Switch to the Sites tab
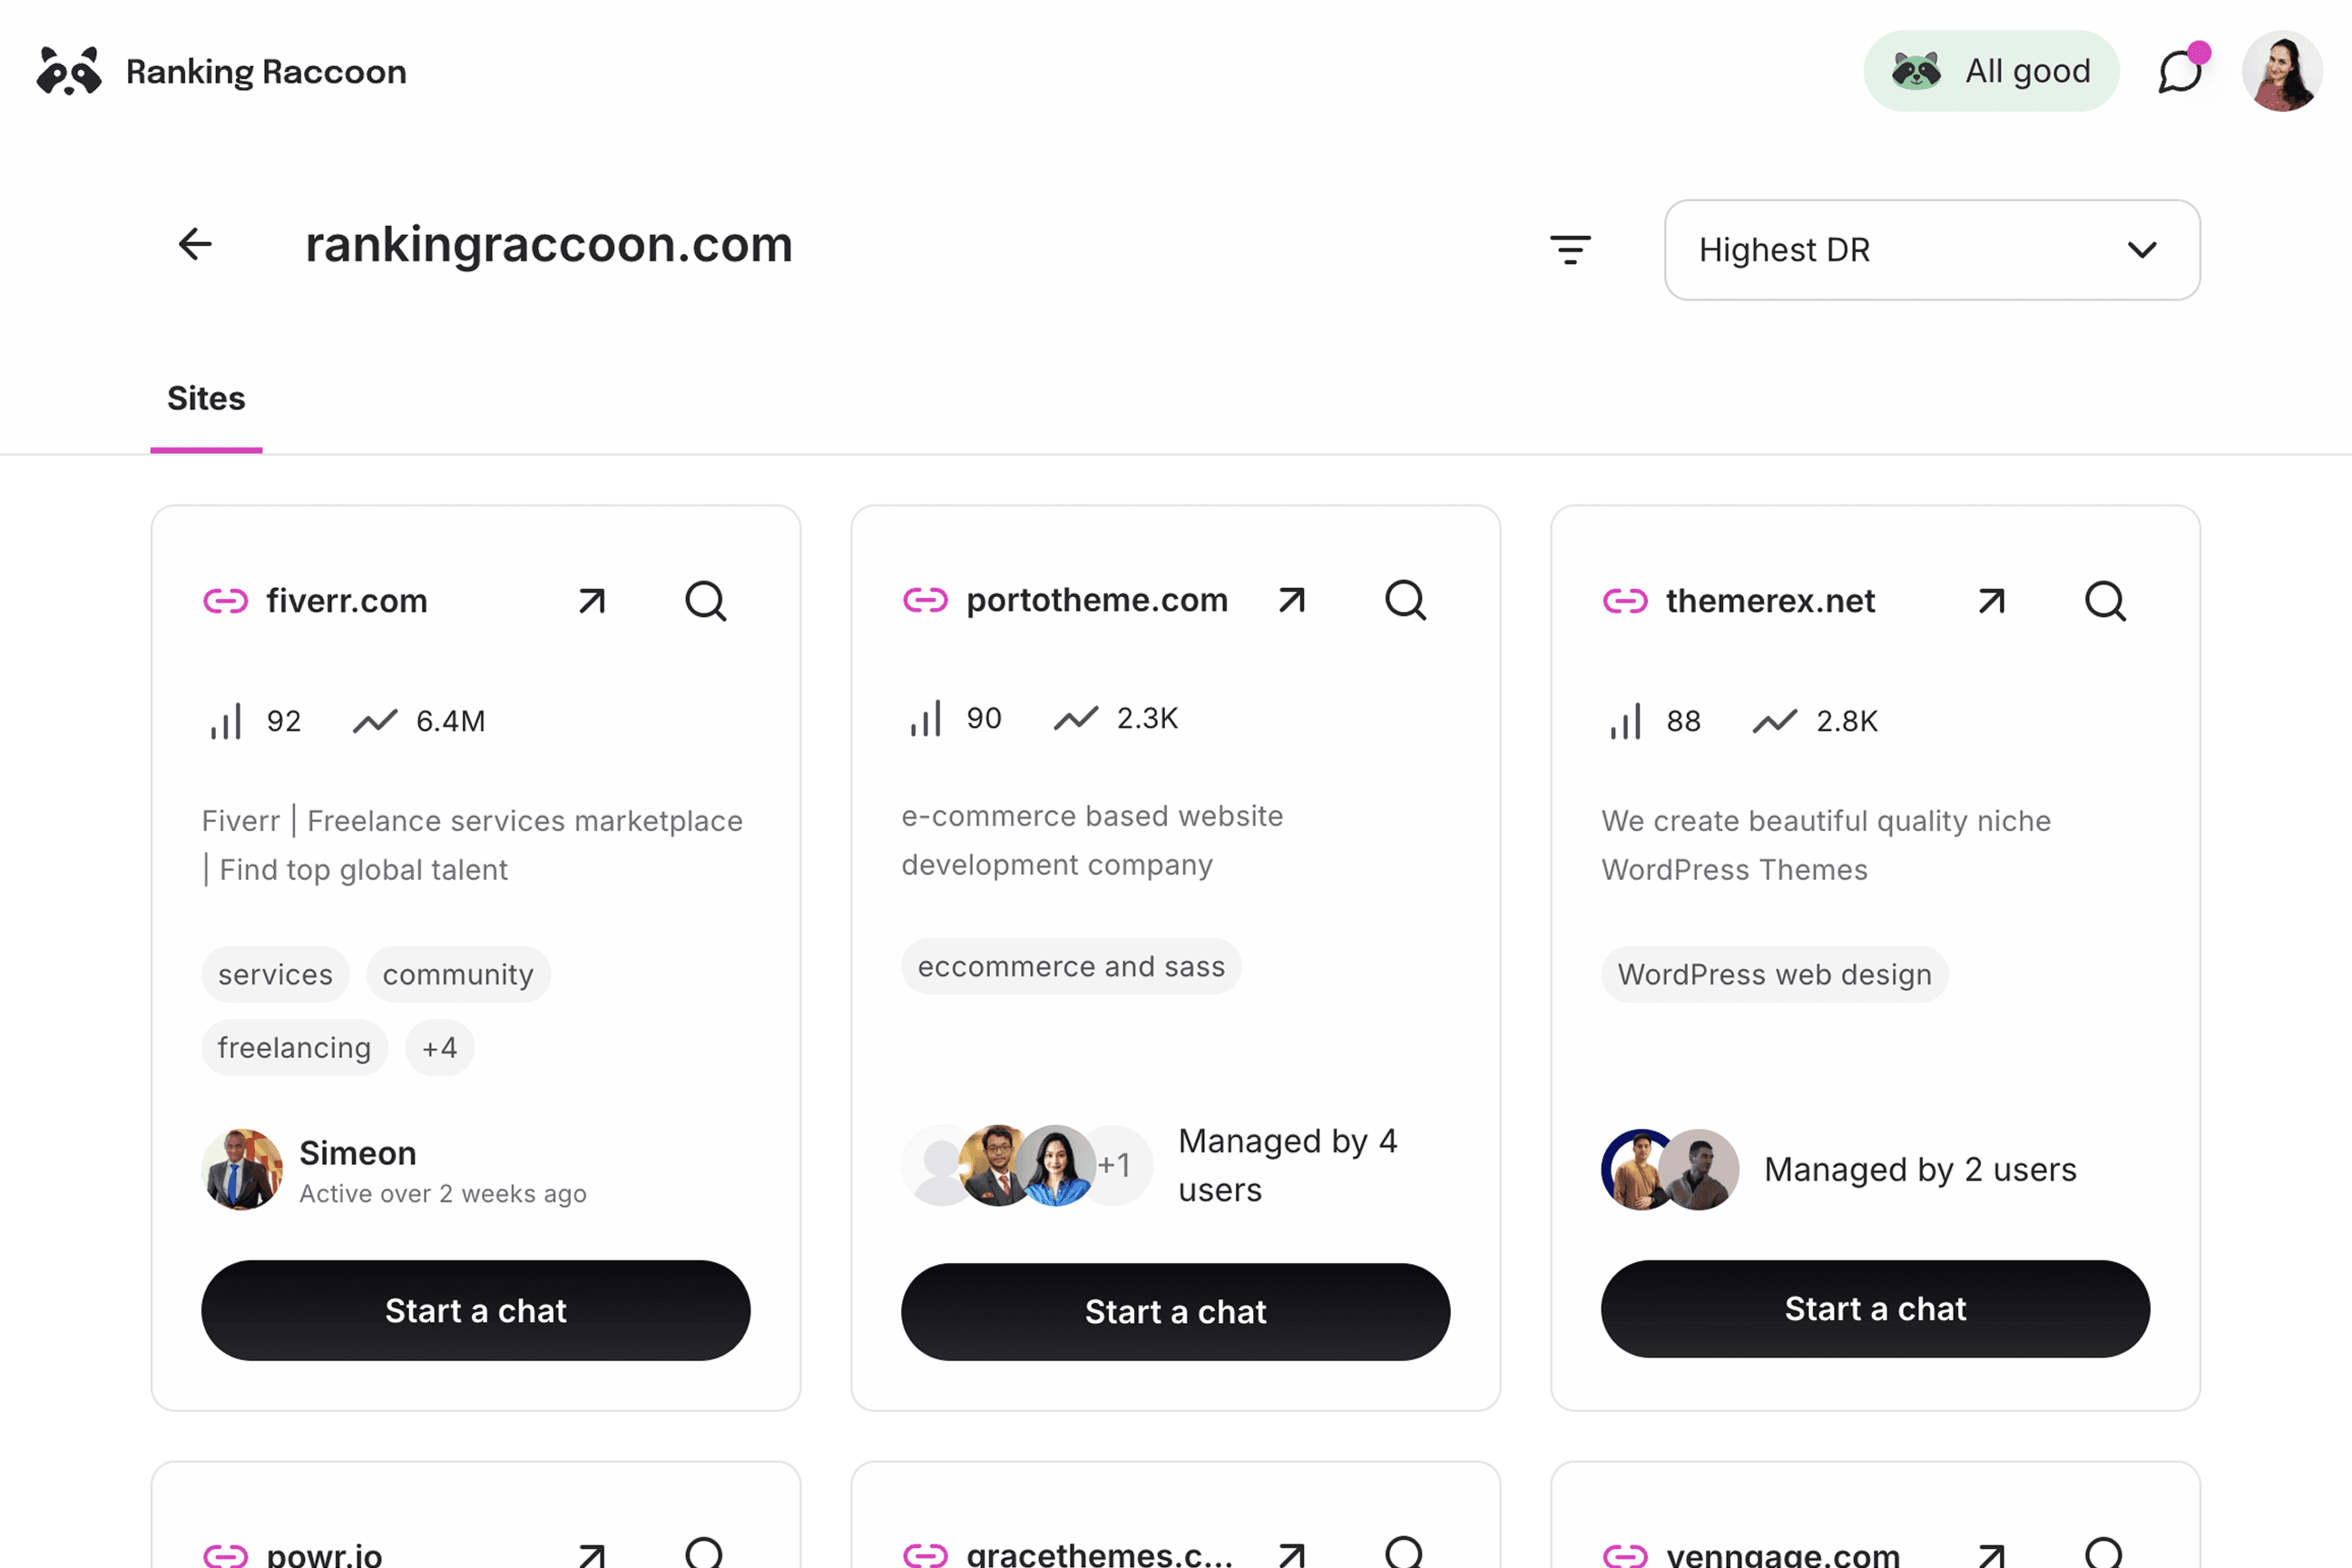 [x=206, y=398]
